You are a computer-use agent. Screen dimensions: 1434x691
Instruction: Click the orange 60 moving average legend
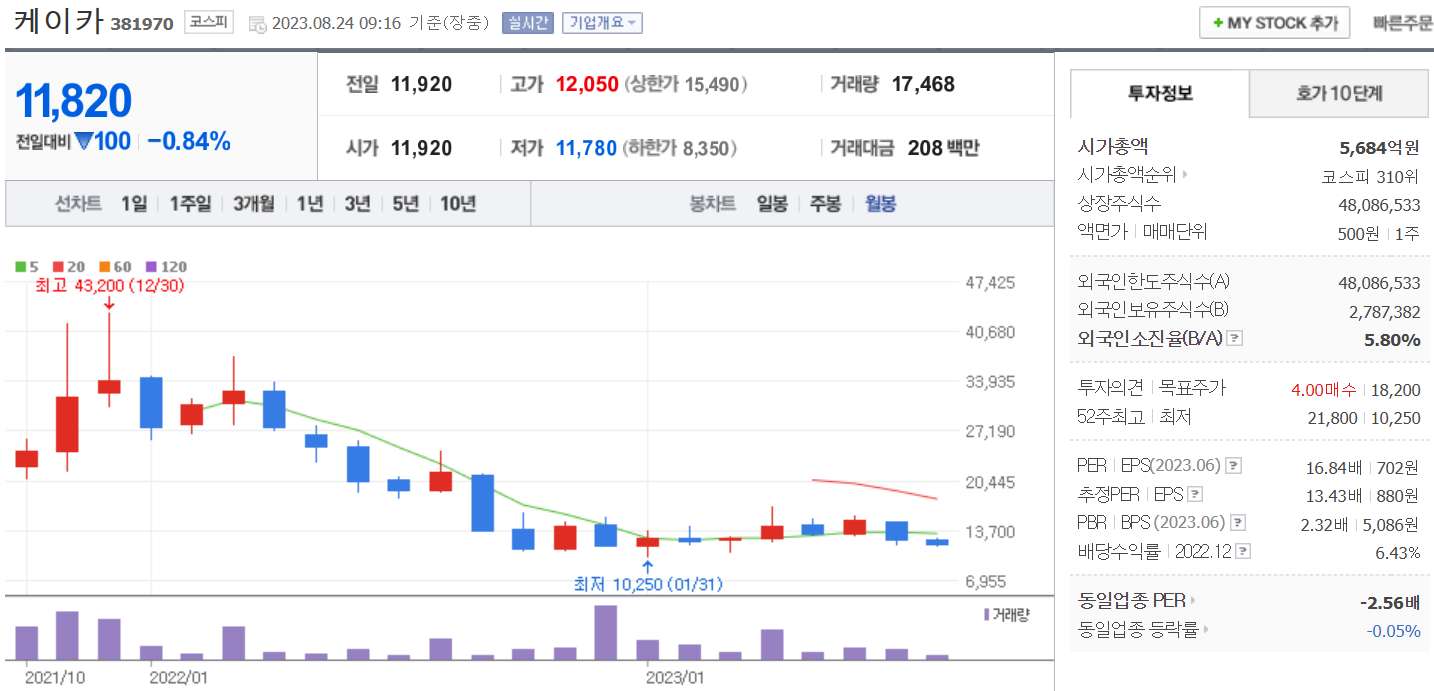115,267
